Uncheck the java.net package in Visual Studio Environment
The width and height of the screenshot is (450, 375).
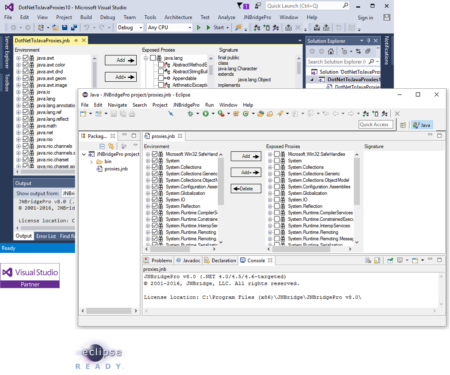pyautogui.click(x=26, y=132)
